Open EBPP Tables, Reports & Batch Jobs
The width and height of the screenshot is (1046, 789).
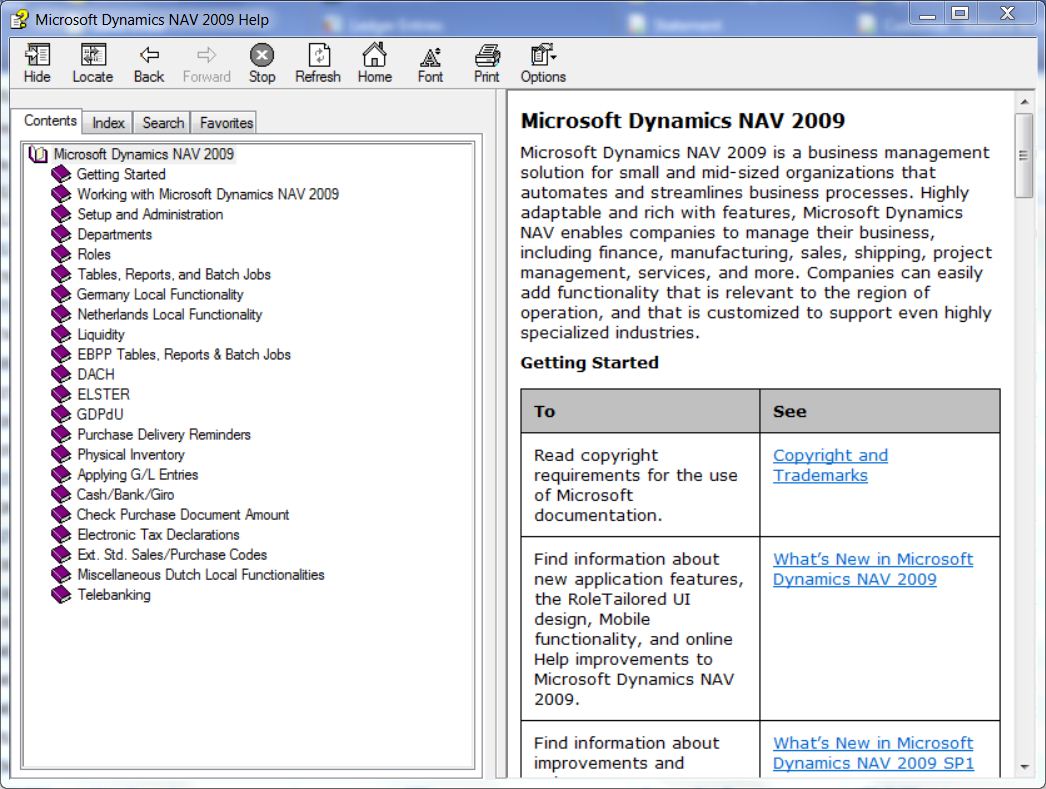coord(184,355)
